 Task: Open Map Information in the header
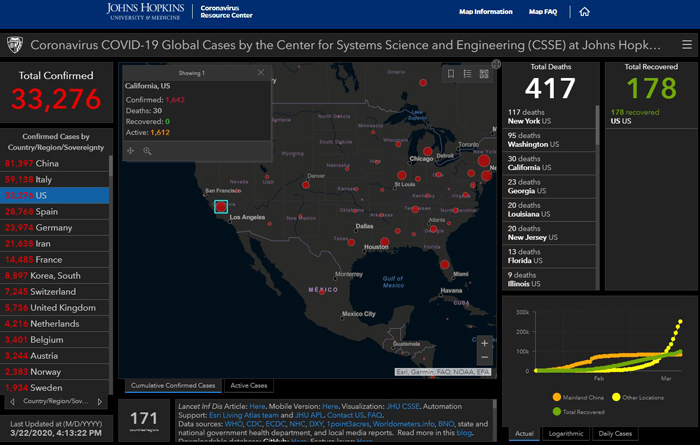(x=486, y=12)
